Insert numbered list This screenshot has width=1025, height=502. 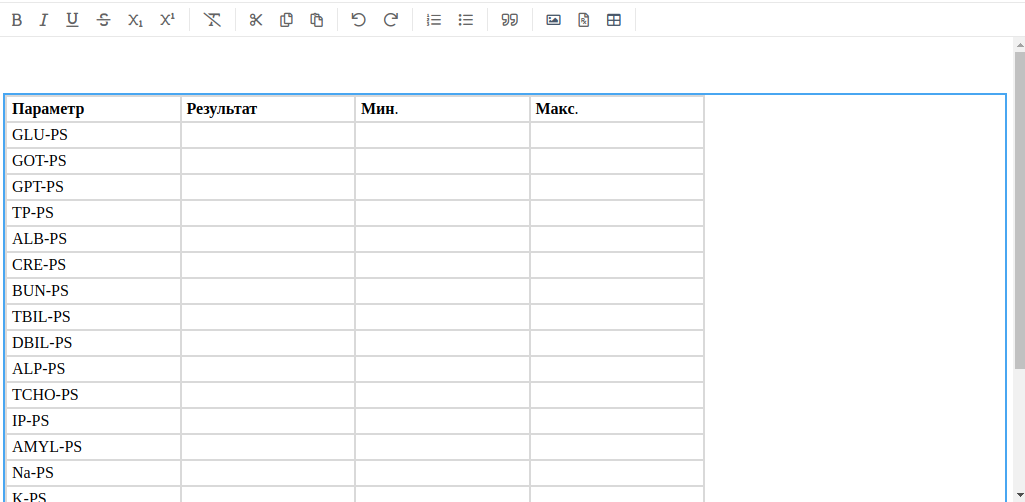[x=434, y=20]
